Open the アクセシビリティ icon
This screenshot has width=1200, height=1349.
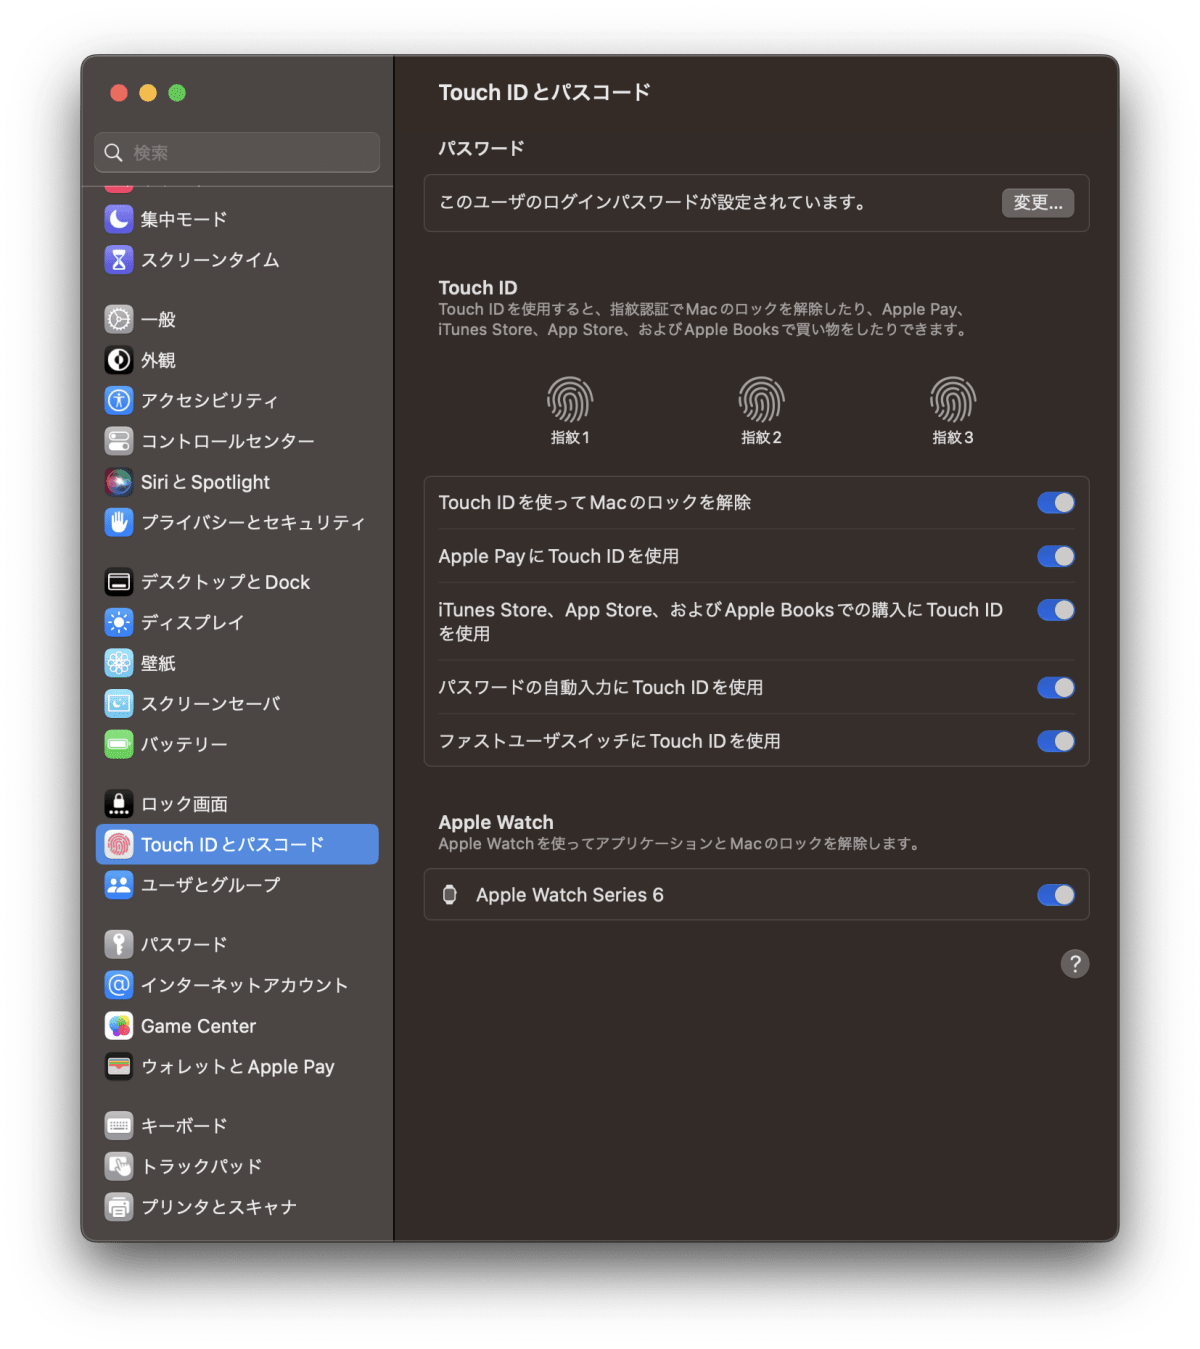[119, 400]
